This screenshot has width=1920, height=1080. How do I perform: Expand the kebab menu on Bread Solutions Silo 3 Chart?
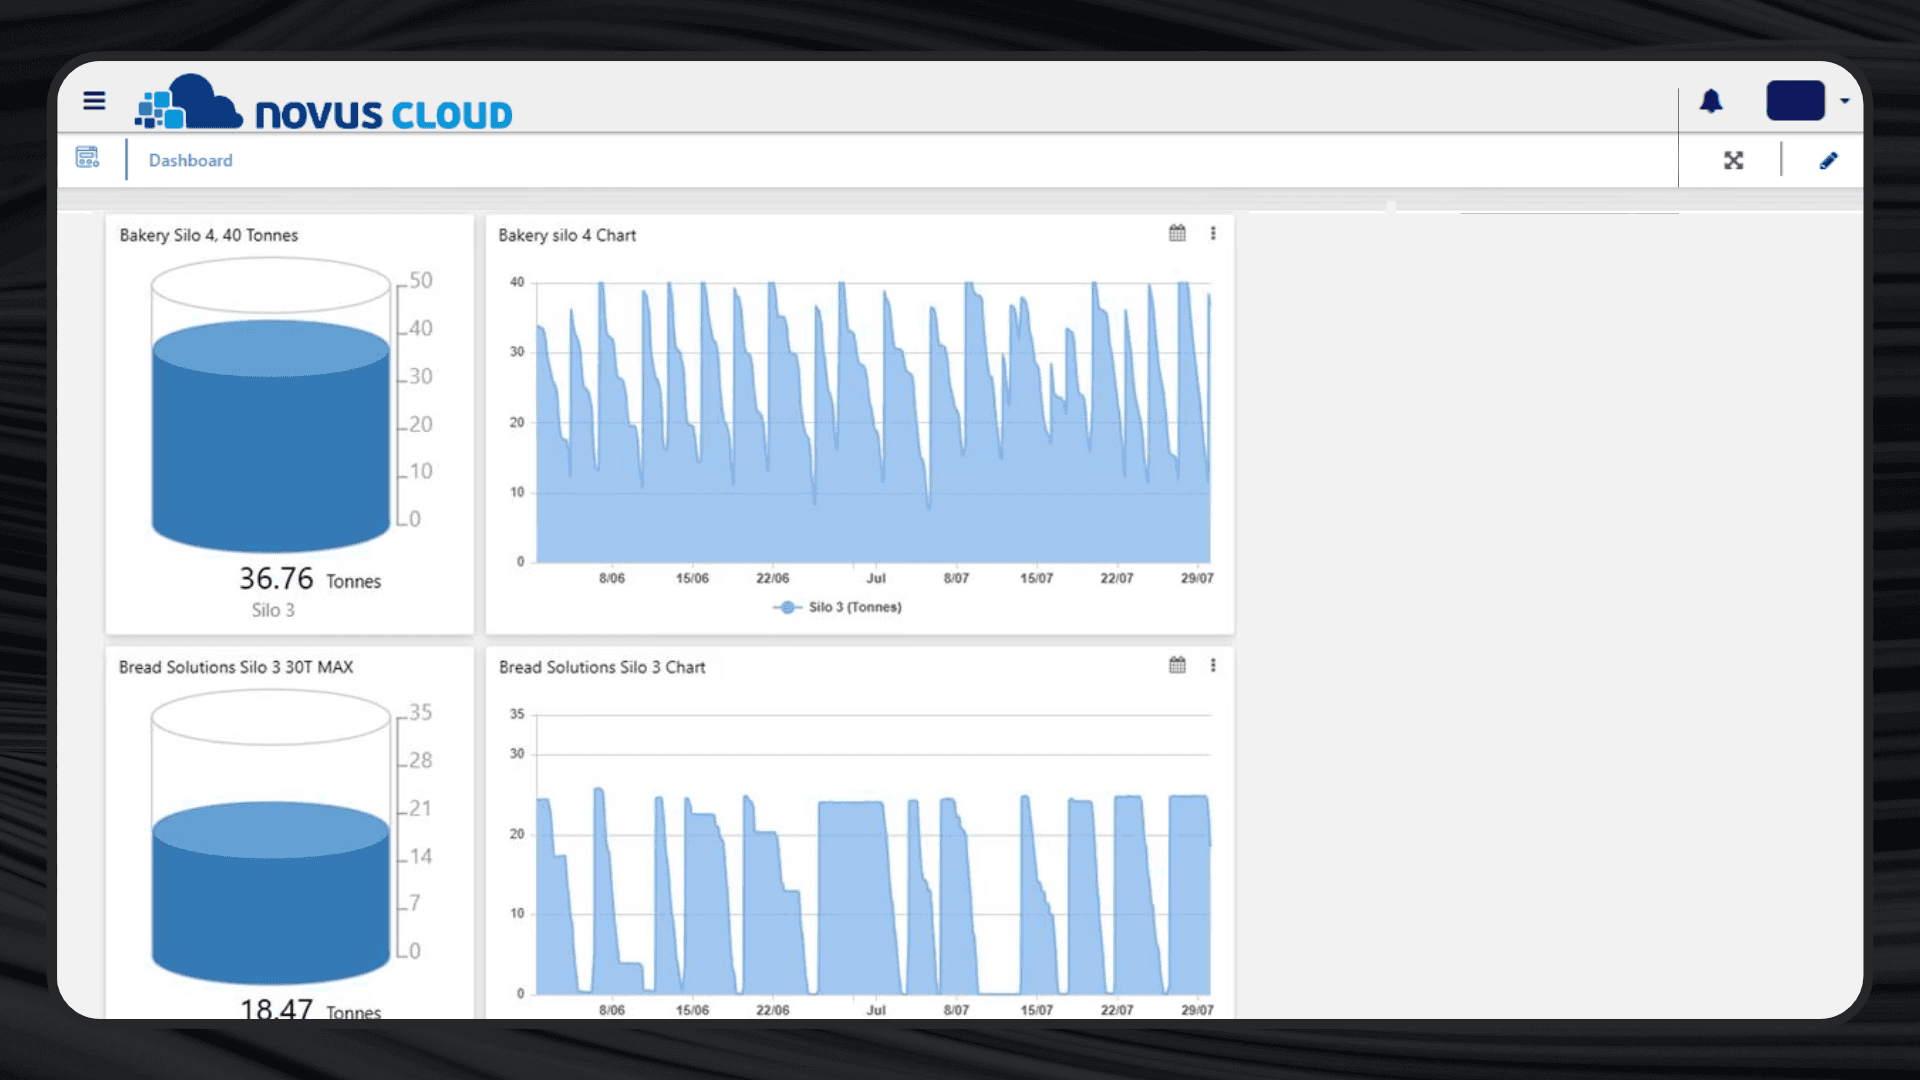1213,665
